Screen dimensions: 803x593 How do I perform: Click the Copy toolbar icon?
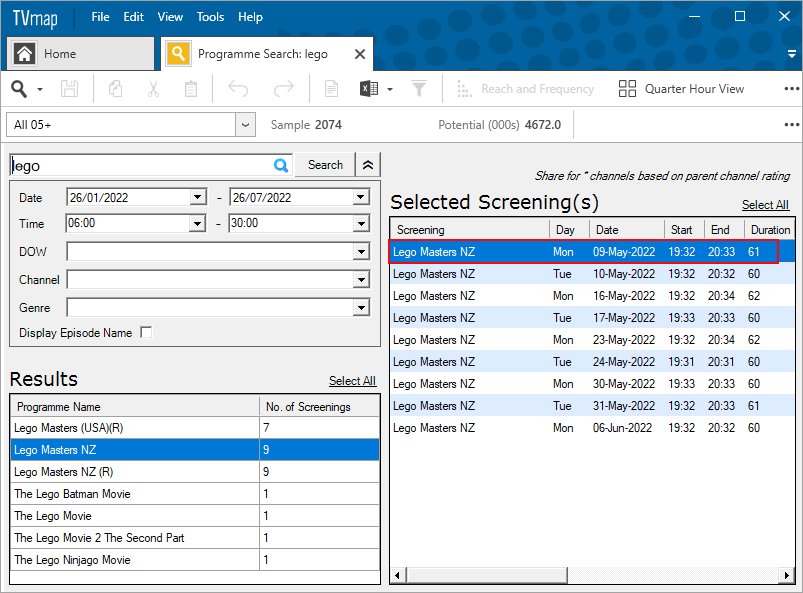click(x=116, y=89)
